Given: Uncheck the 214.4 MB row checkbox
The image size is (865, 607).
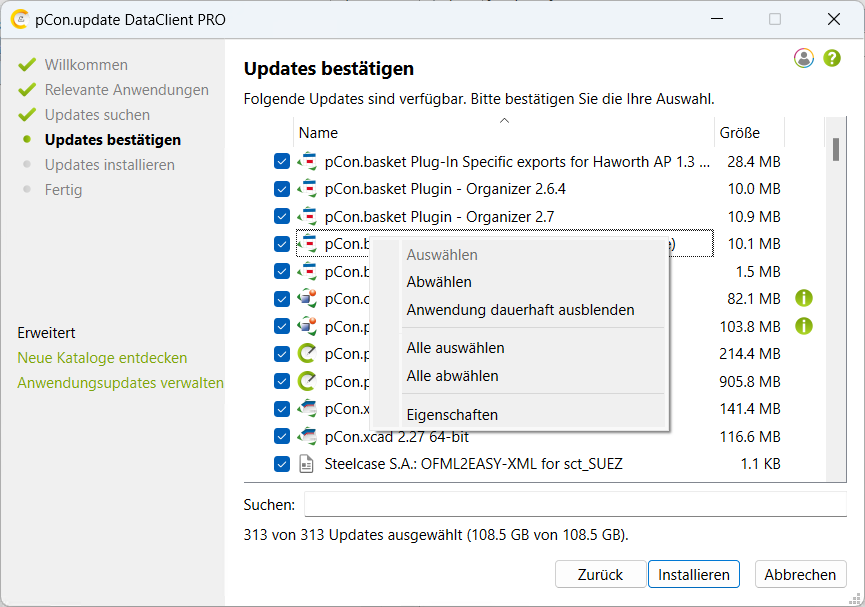Looking at the screenshot, I should [282, 354].
